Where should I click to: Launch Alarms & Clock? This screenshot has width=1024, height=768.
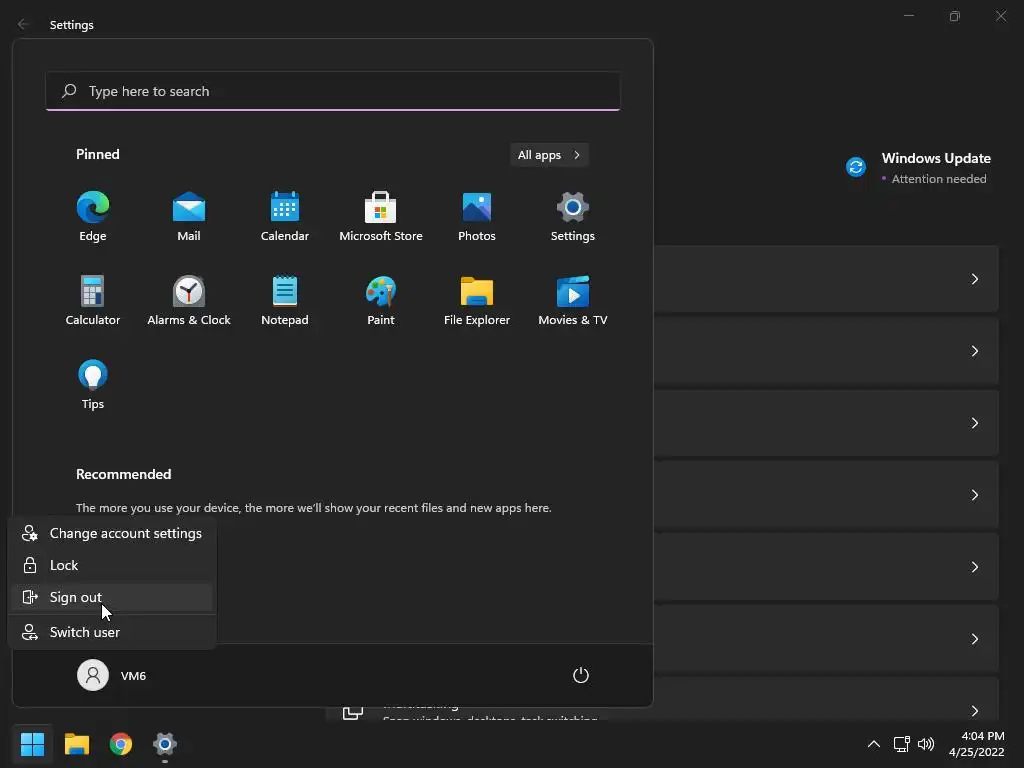pos(189,300)
